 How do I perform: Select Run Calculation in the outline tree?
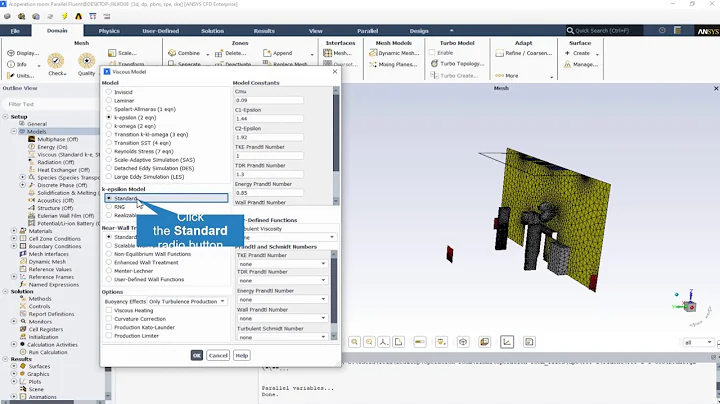click(48, 352)
